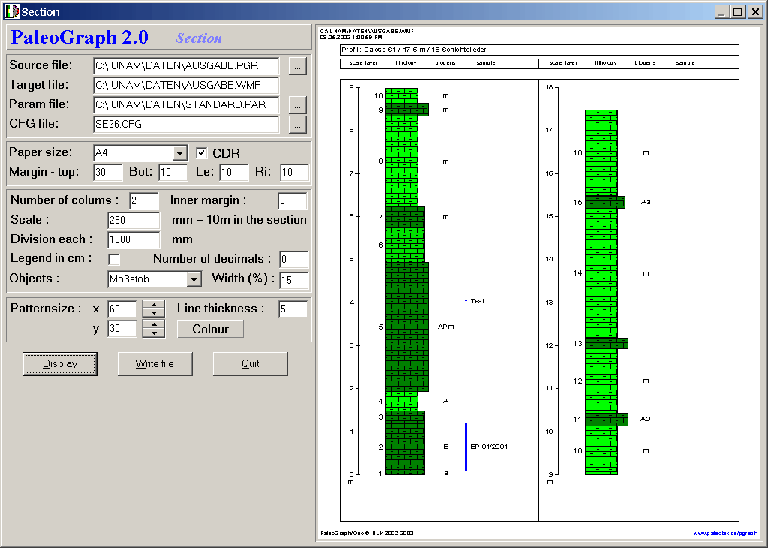Image resolution: width=768 pixels, height=548 pixels.
Task: Increase Patternsize x with up arrow
Action: coord(153,304)
